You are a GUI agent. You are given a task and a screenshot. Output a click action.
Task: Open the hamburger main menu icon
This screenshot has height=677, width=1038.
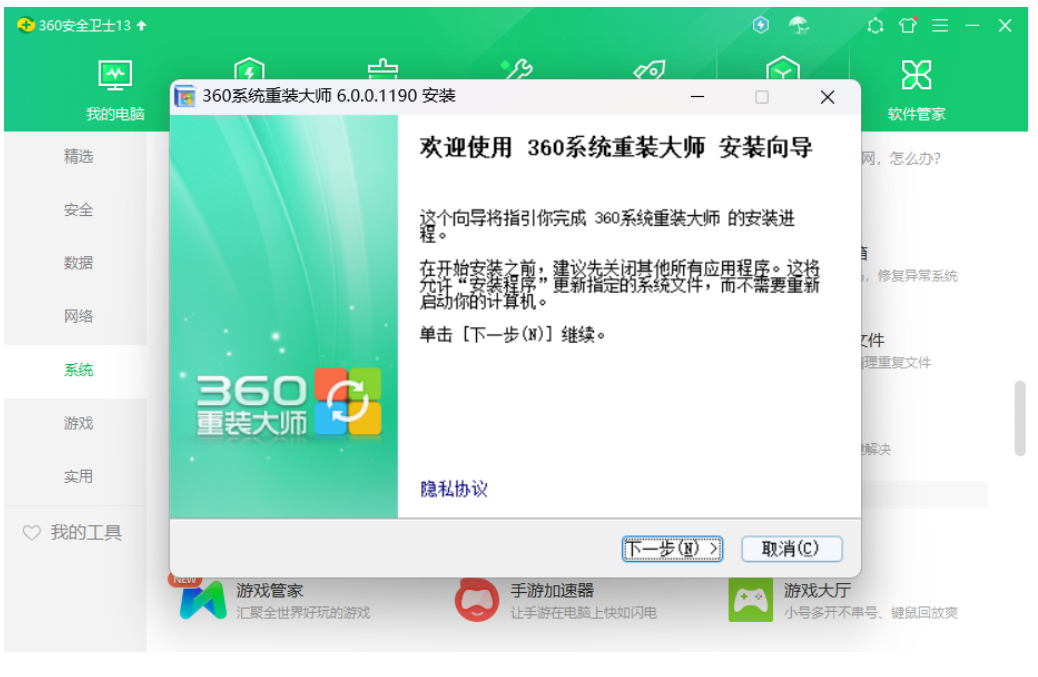pyautogui.click(x=940, y=25)
